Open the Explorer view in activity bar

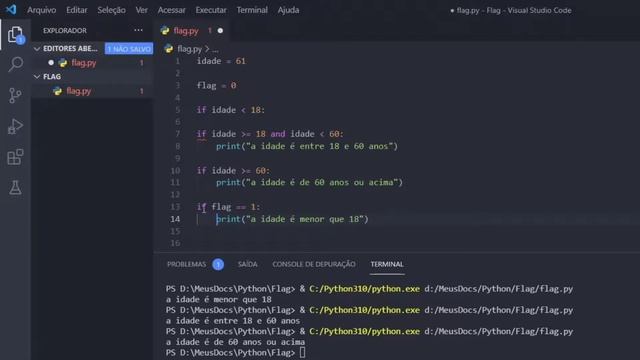(15, 35)
